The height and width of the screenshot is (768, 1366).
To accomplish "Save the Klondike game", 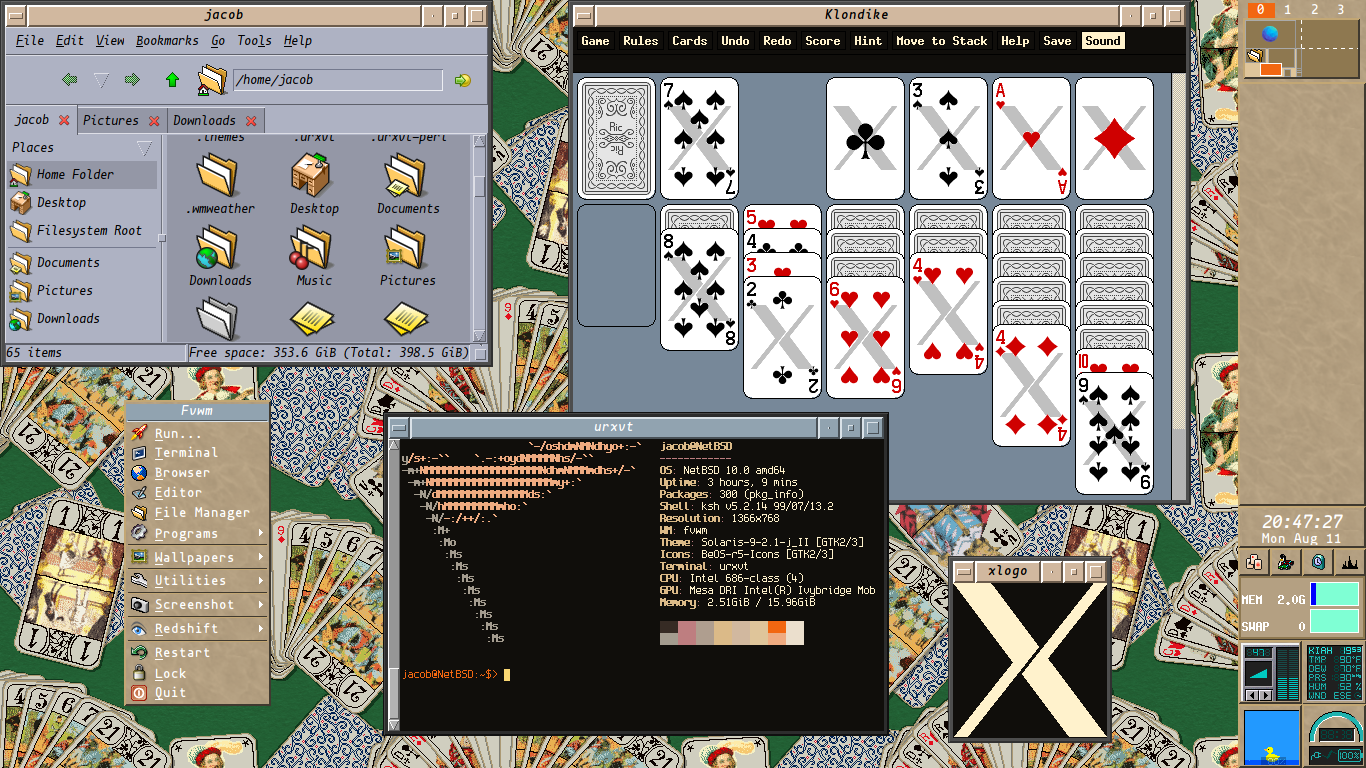I will [1057, 41].
